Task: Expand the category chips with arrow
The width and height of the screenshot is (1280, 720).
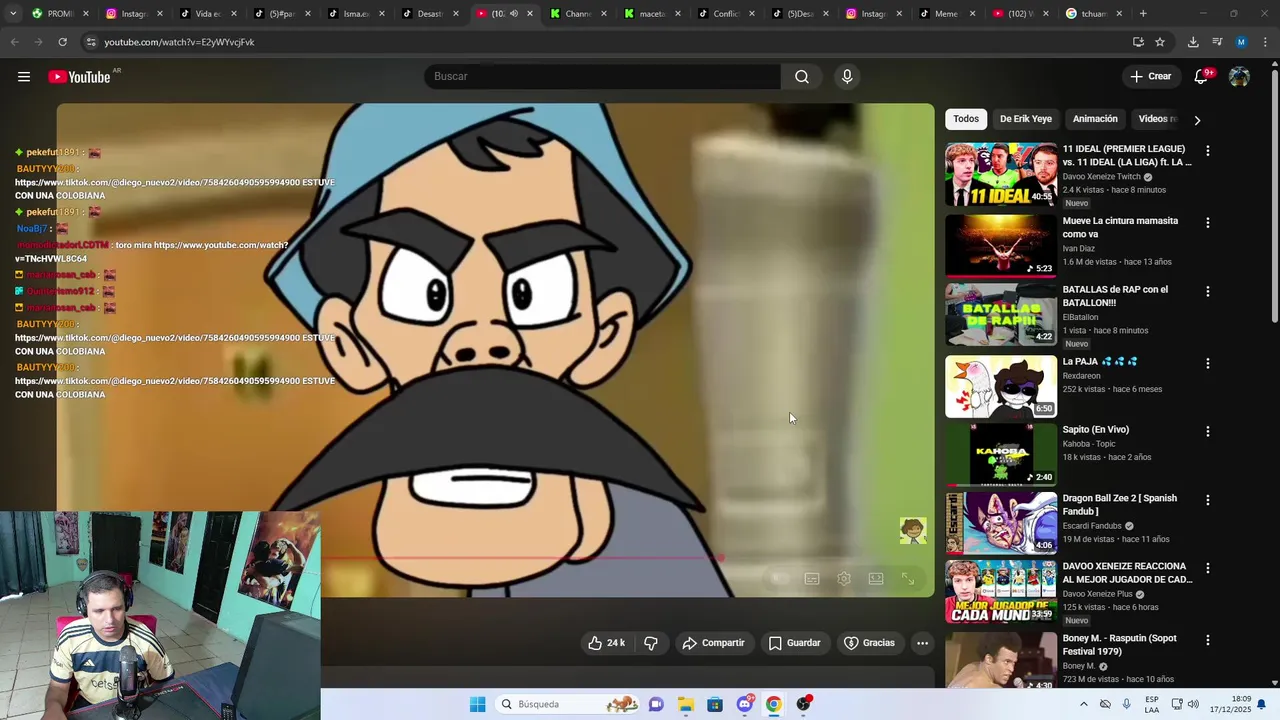Action: pyautogui.click(x=1197, y=120)
